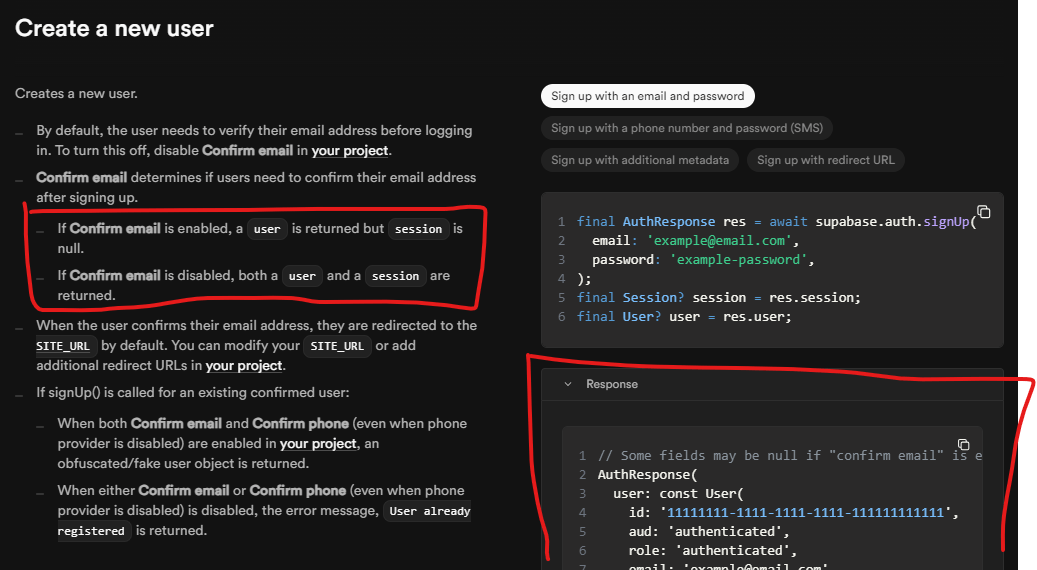The height and width of the screenshot is (570, 1037).
Task: Copy the AuthResponse response code
Action: [x=964, y=444]
